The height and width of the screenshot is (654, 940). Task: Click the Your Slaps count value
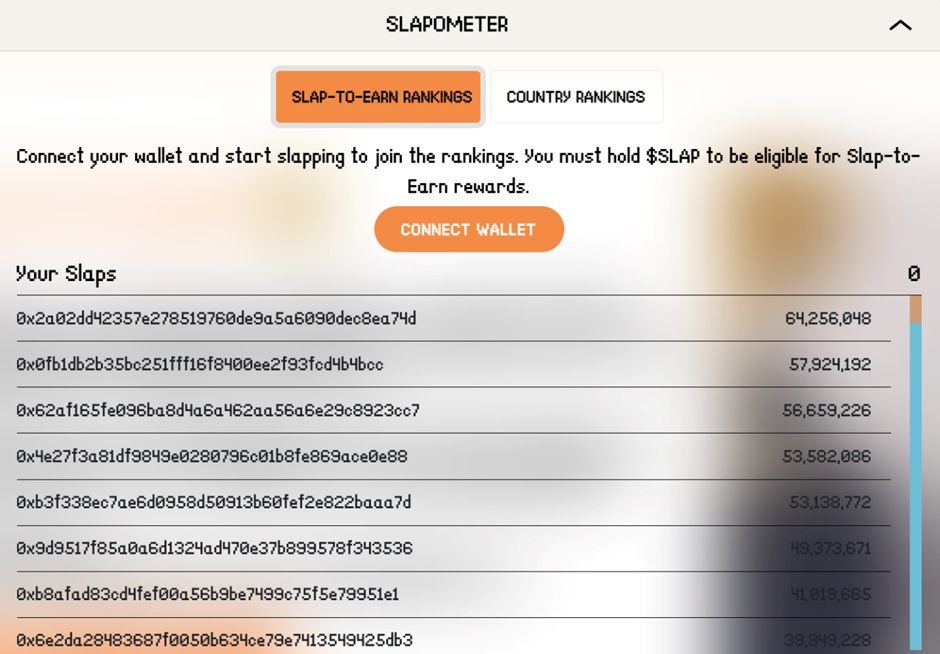pyautogui.click(x=913, y=274)
